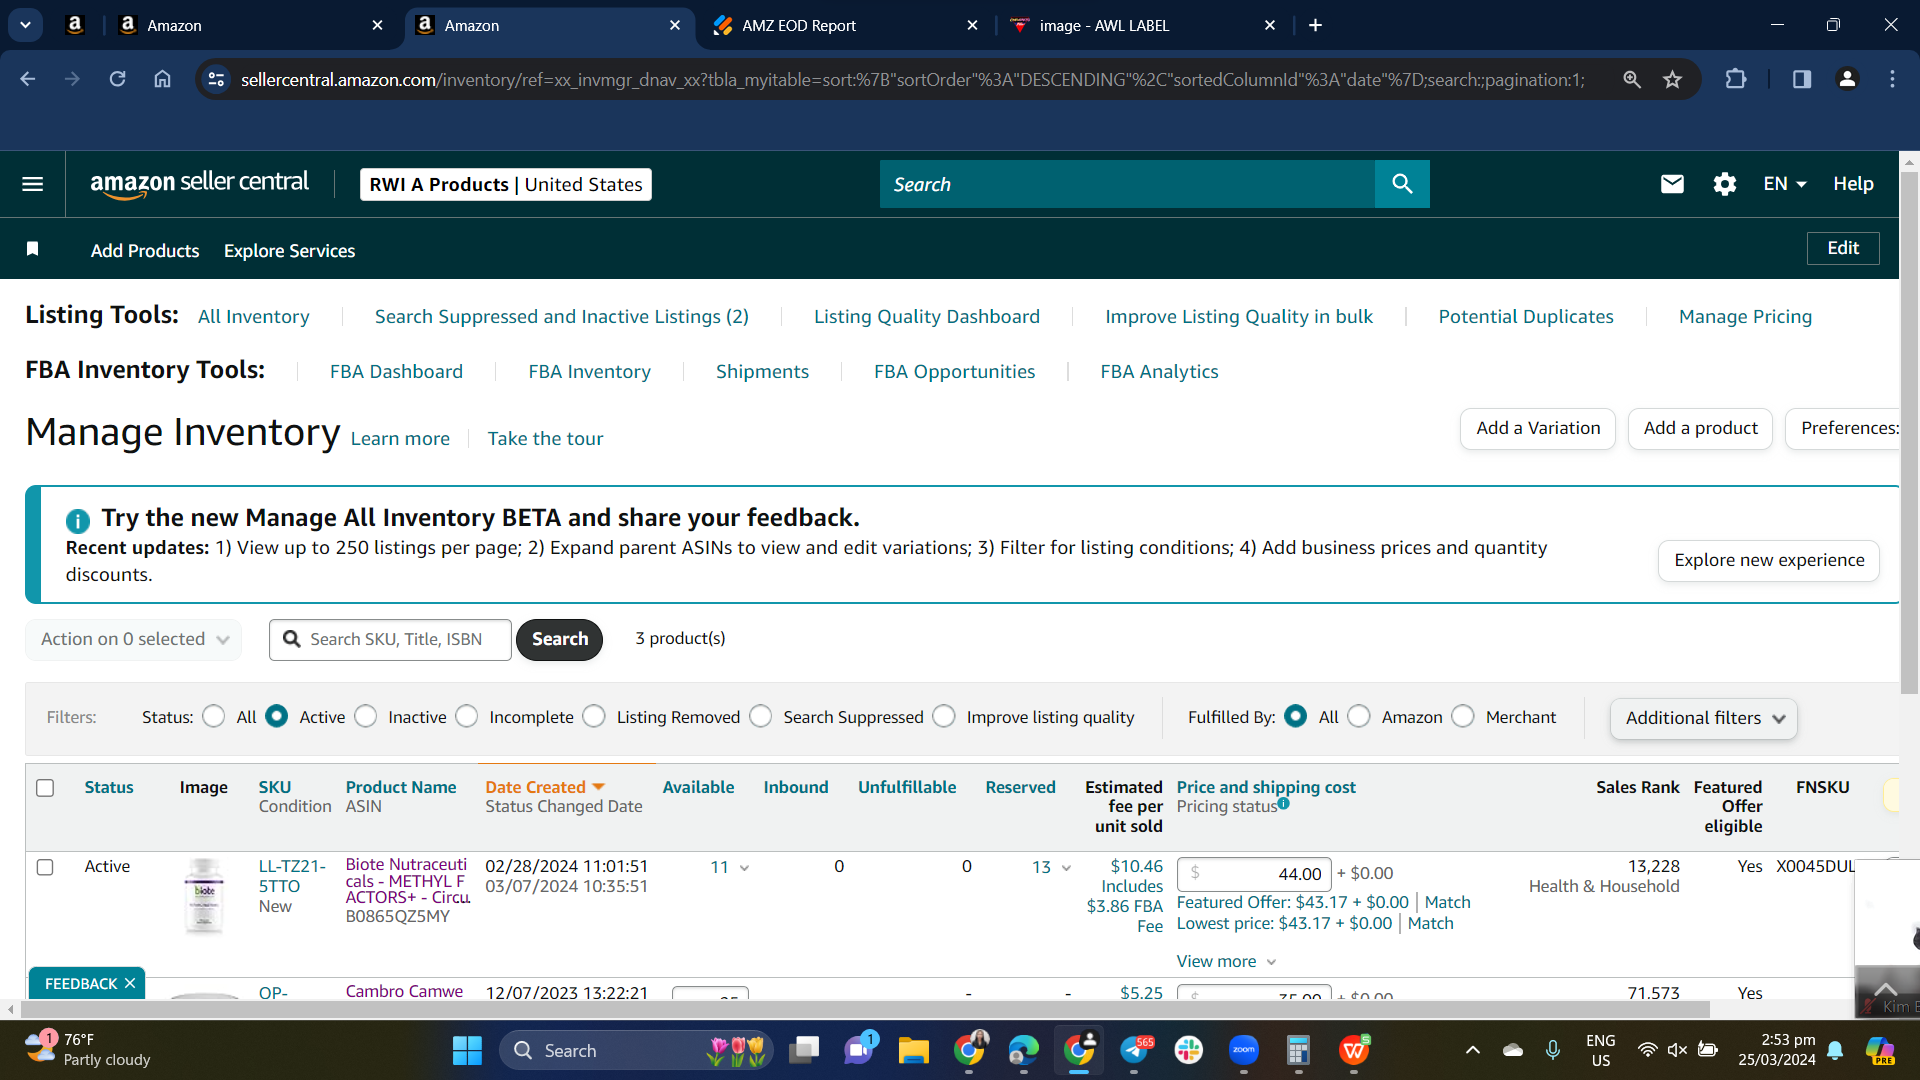Expand the Reserved 13 quantity chevron
Image resolution: width=1920 pixels, height=1080 pixels.
[x=1066, y=868]
